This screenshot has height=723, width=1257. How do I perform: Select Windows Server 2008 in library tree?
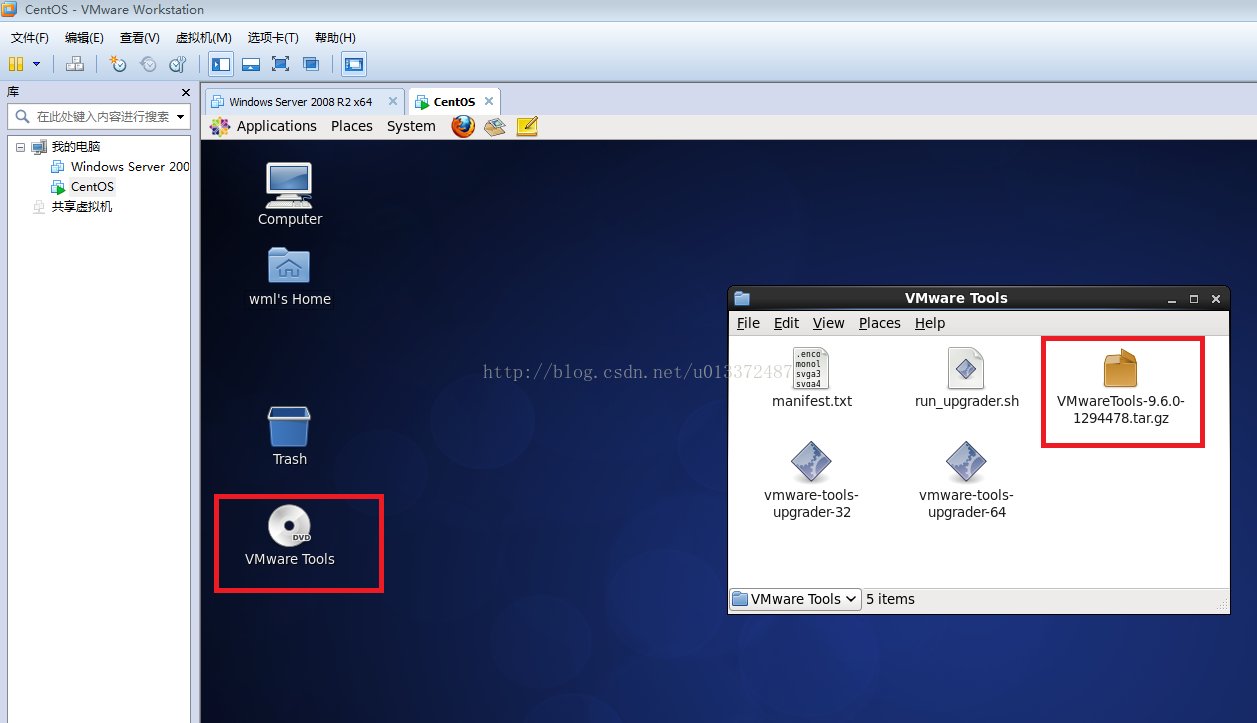[130, 167]
